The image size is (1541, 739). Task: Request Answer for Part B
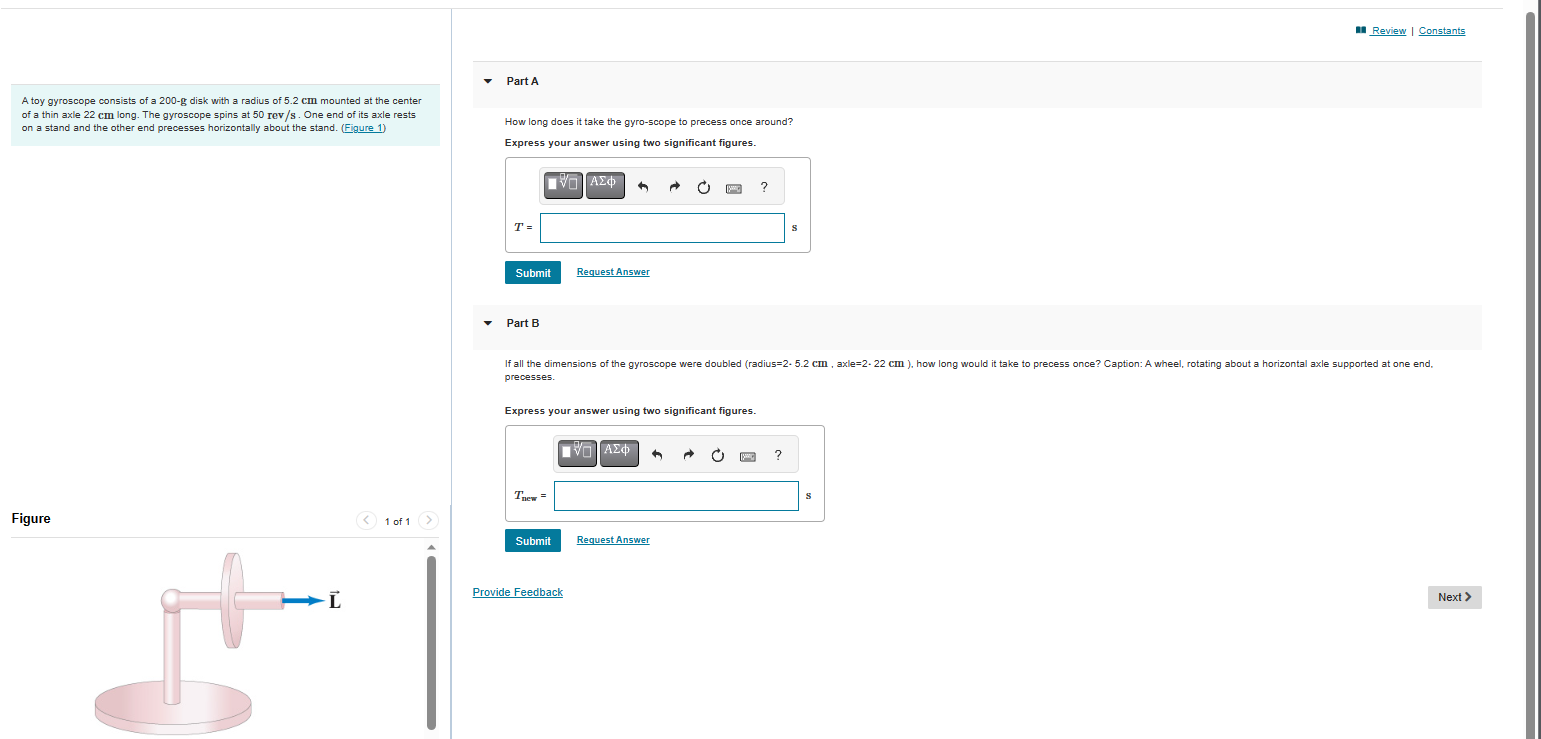[613, 540]
